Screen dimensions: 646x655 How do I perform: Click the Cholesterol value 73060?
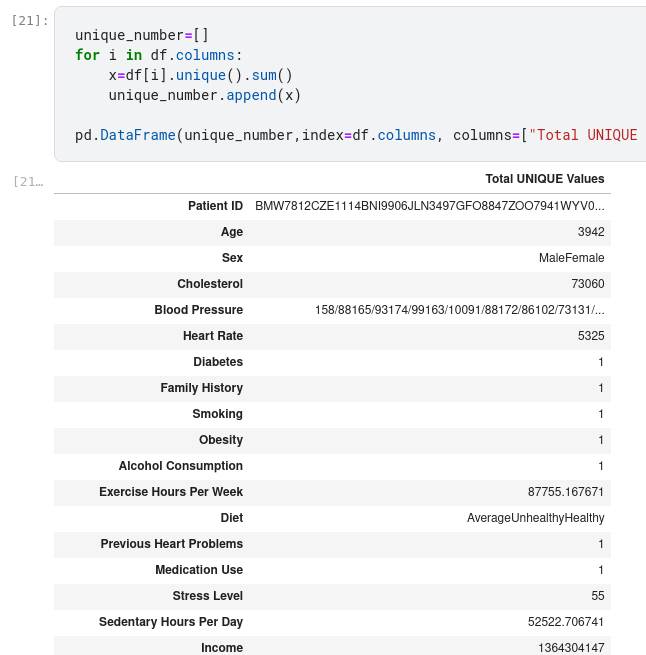click(x=587, y=284)
